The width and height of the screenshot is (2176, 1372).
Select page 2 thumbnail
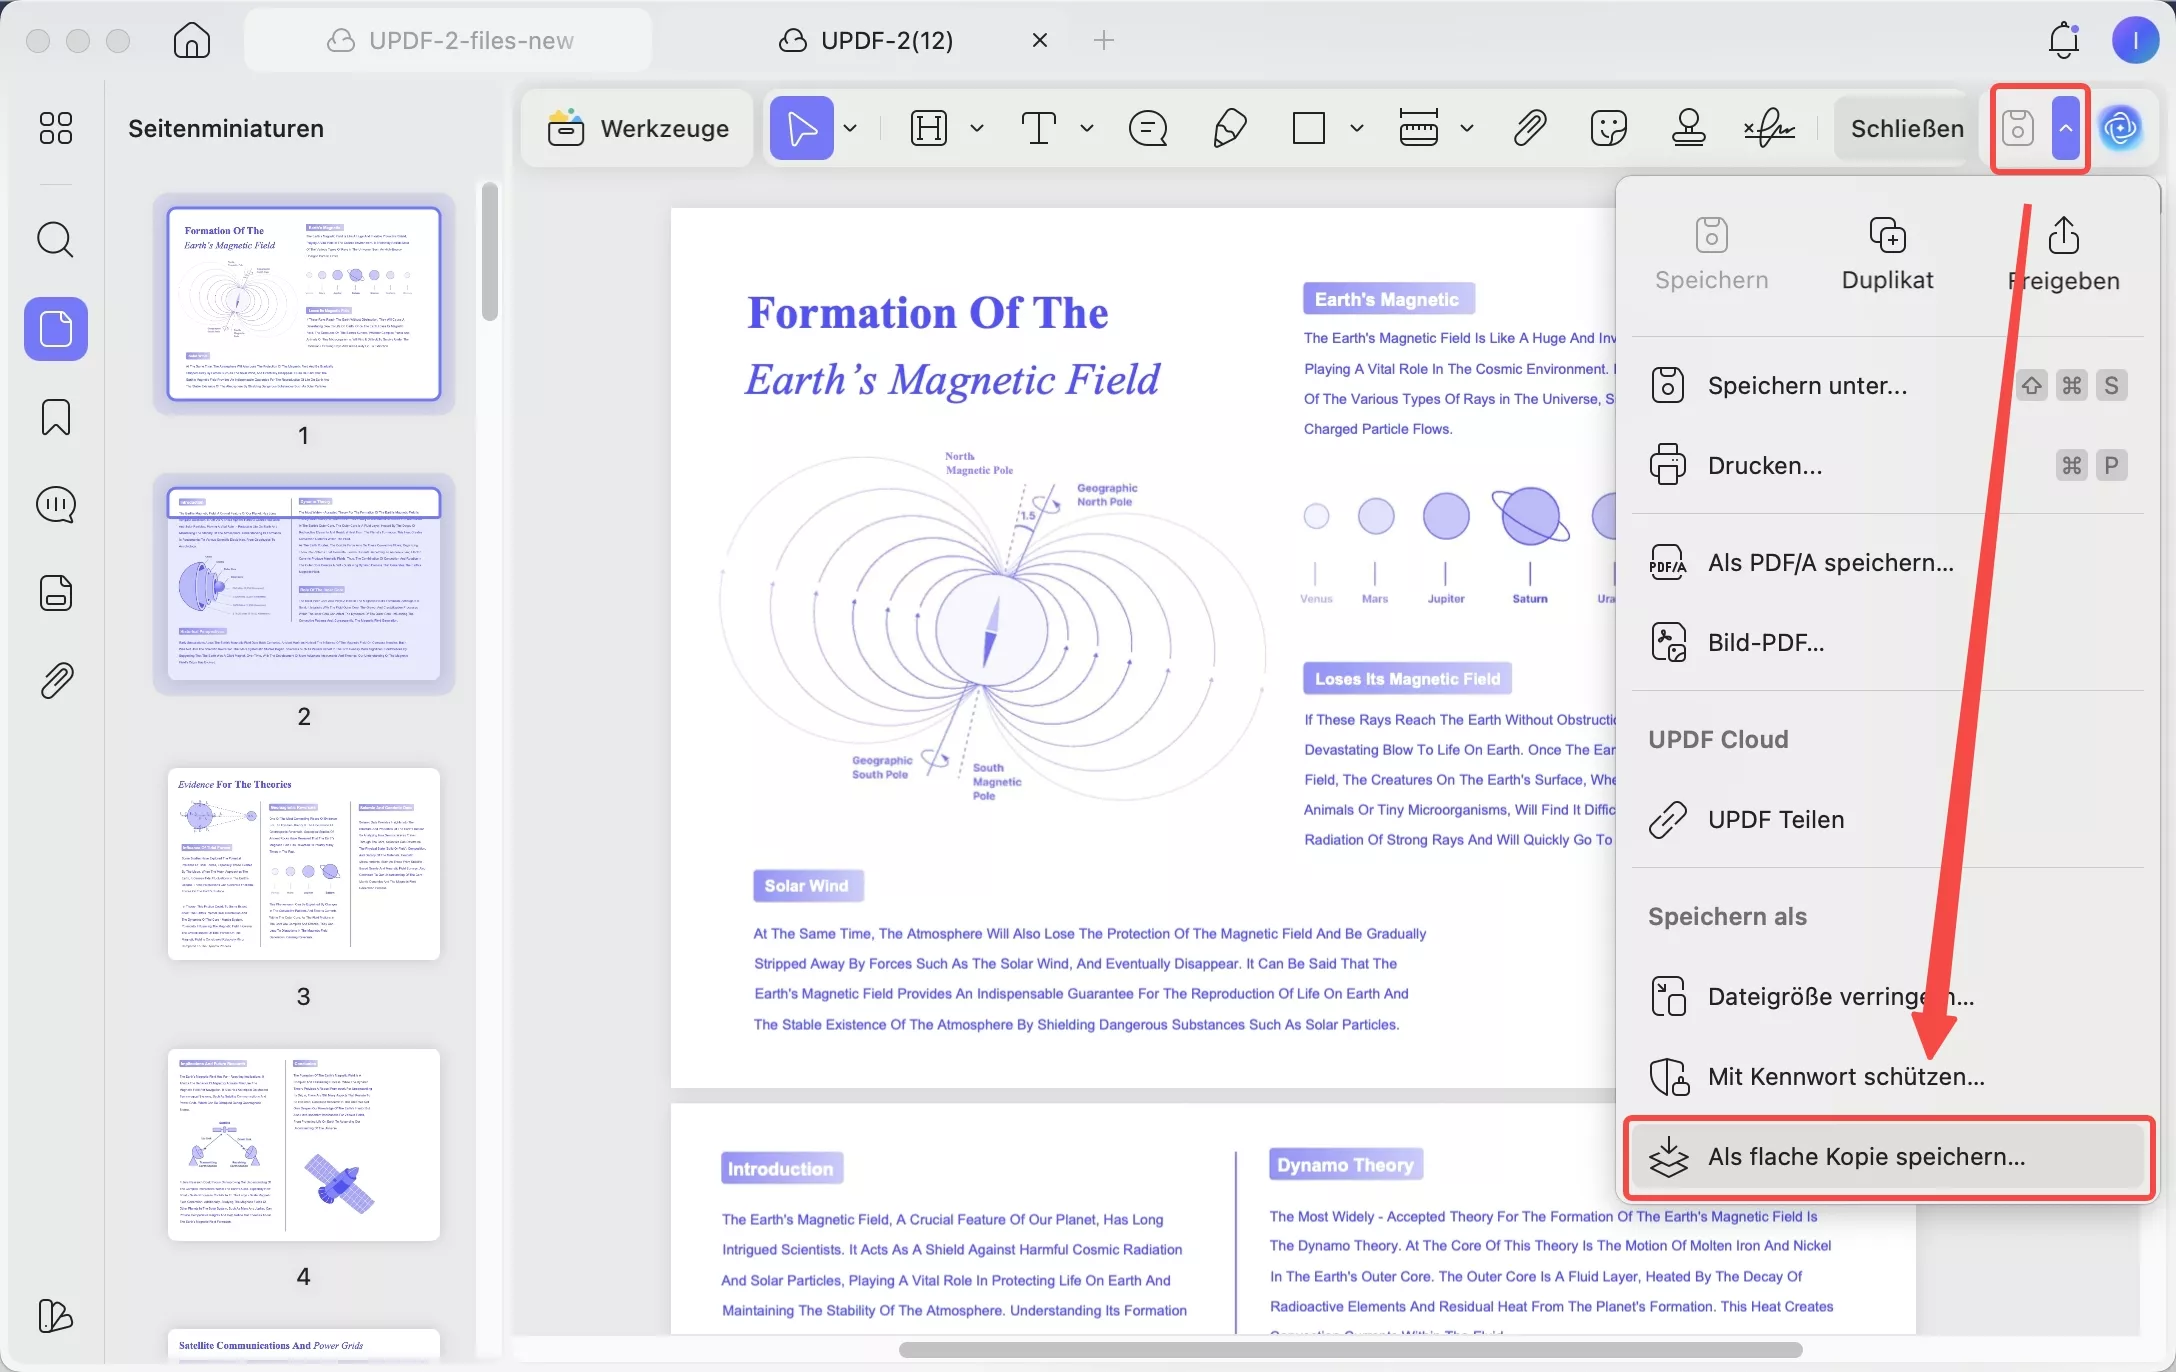304,584
